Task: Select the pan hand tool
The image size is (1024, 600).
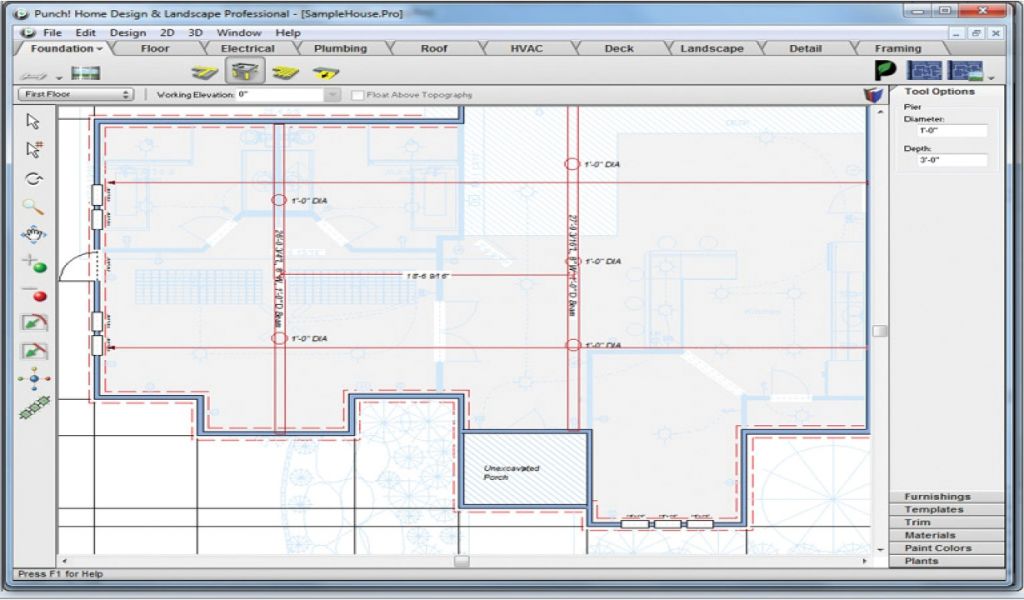Action: coord(33,235)
